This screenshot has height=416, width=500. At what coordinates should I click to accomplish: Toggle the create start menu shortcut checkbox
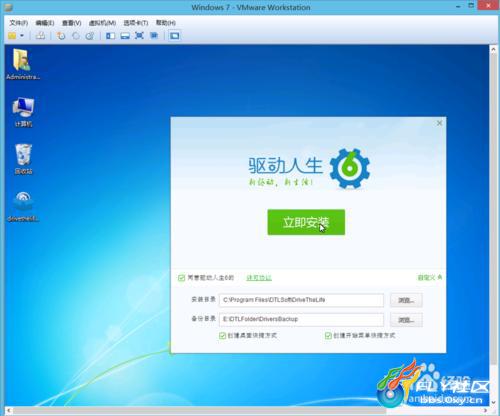(328, 335)
